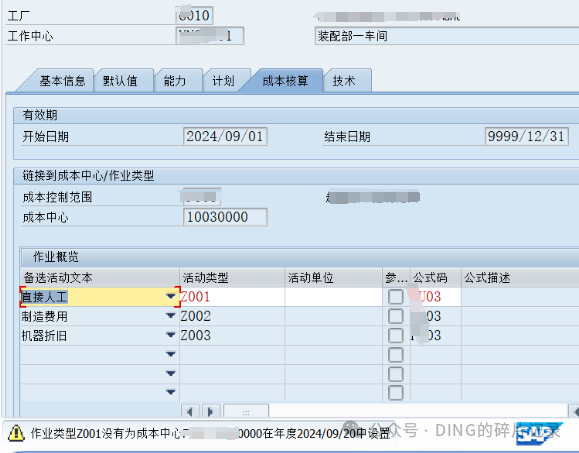Click the 公式码 column header
Viewport: 579px width, 453px height.
tap(436, 278)
